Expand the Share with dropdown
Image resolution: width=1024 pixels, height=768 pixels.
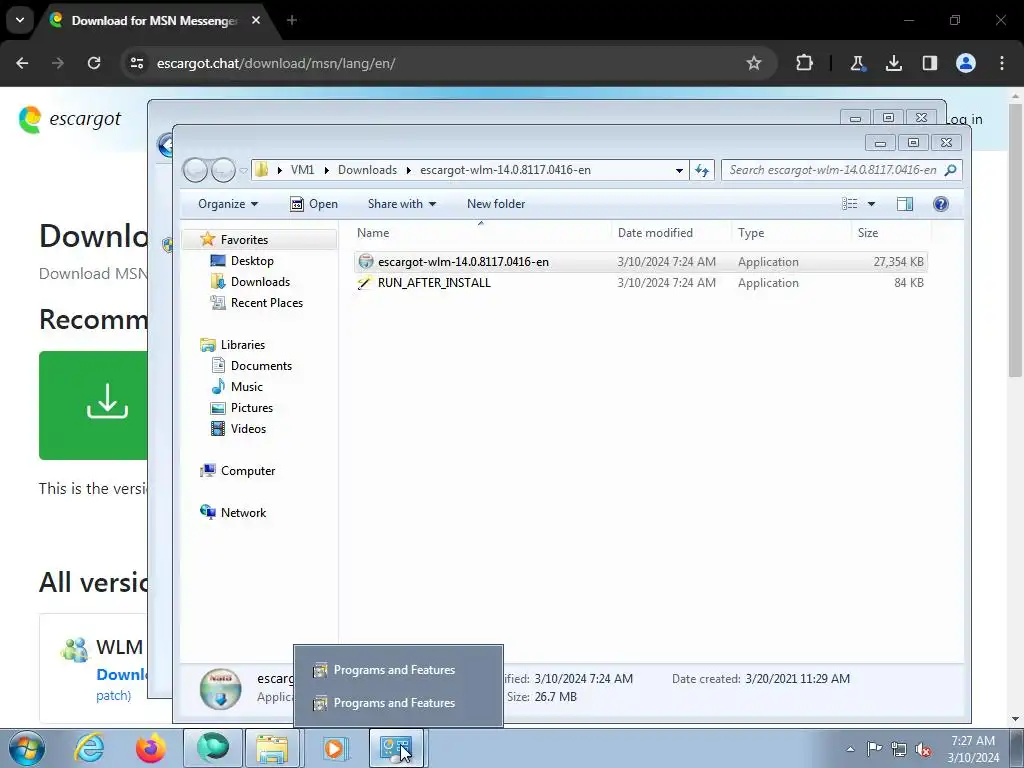[x=402, y=204]
